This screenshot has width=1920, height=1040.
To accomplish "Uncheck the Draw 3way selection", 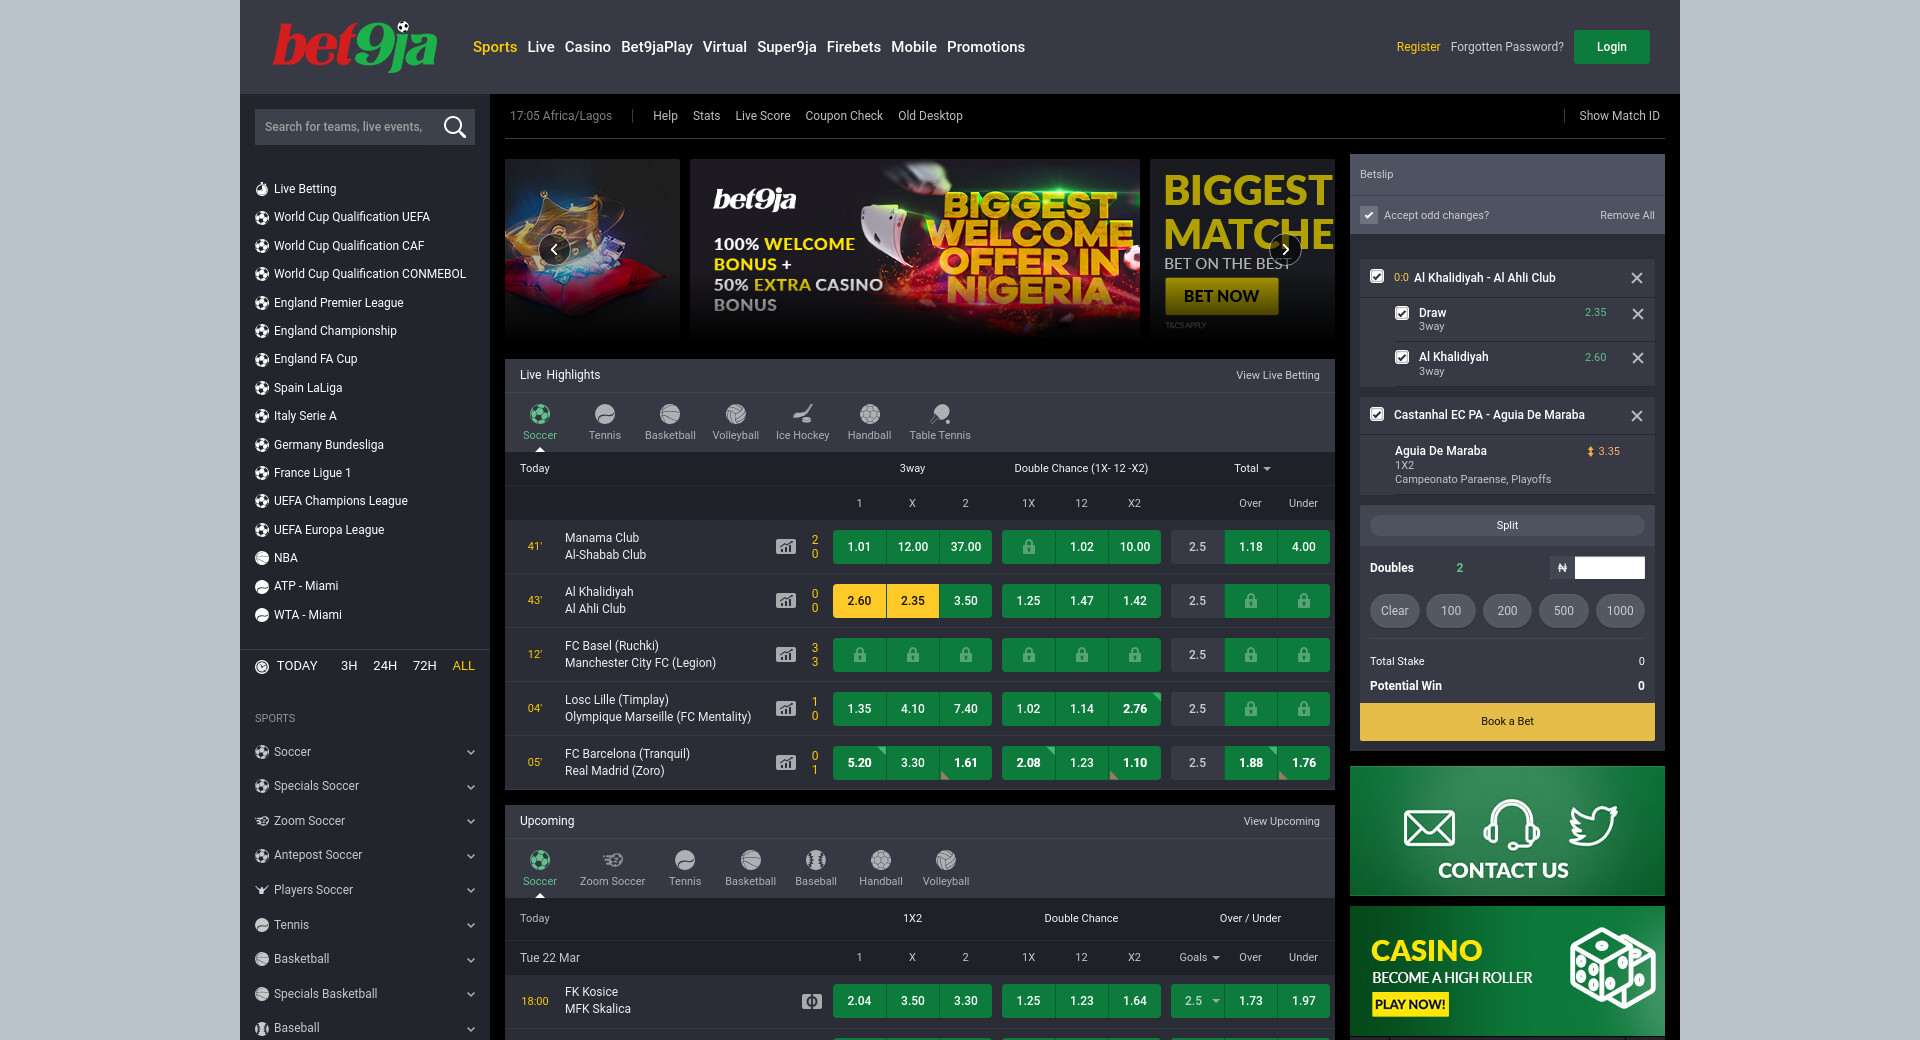I will tap(1402, 313).
